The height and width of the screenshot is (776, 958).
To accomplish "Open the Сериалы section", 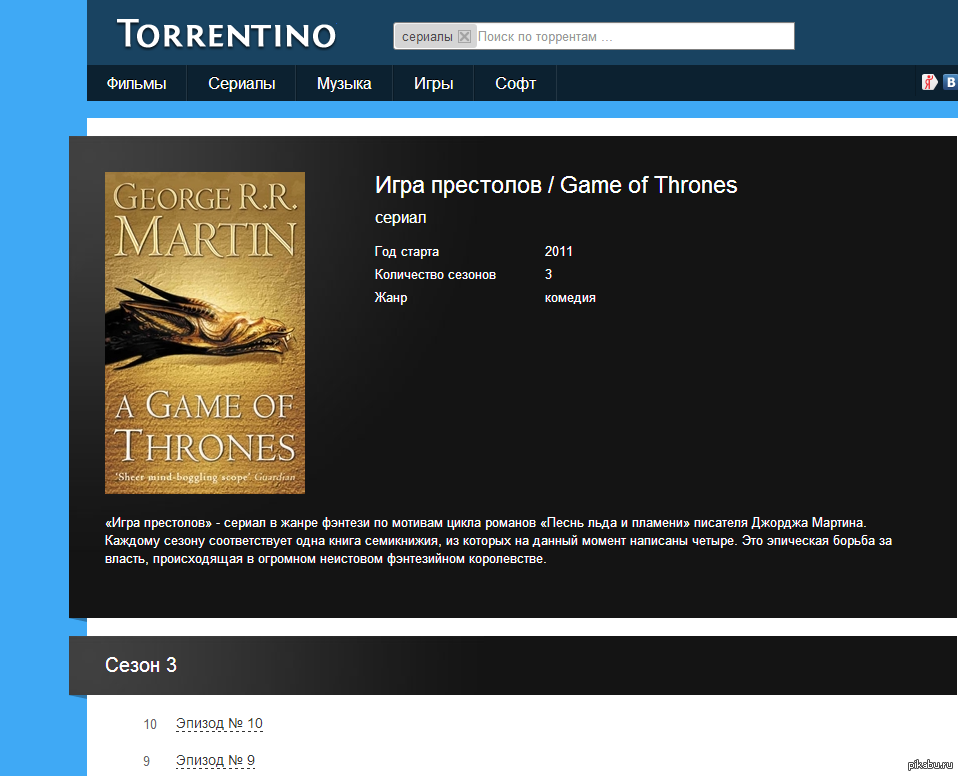I will (x=241, y=84).
